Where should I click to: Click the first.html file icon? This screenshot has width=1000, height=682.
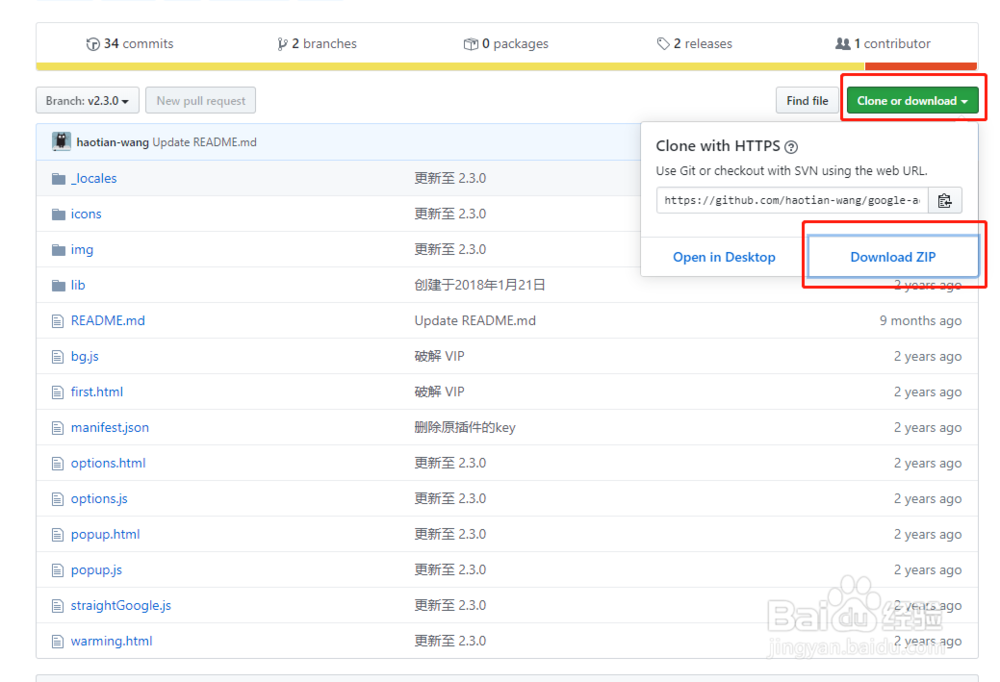coord(58,392)
